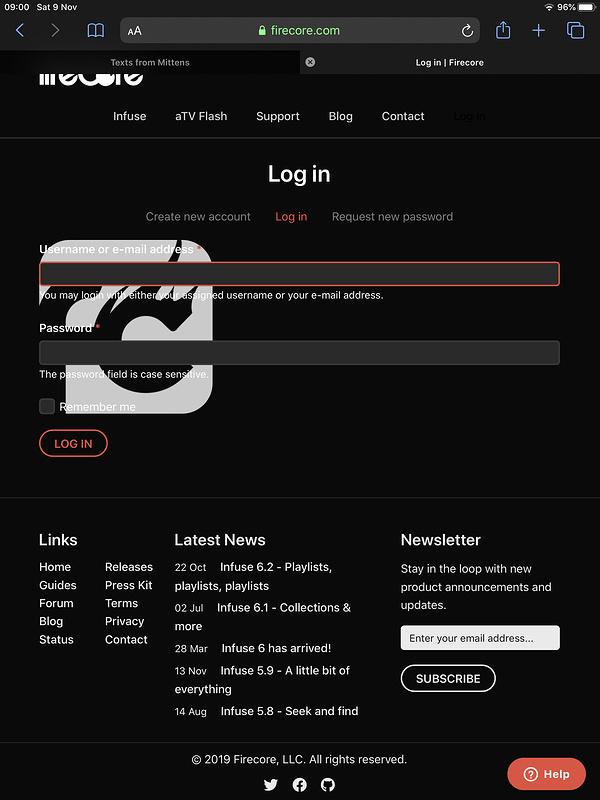This screenshot has width=600, height=800.
Task: Open the Infuse menu item
Action: coord(130,116)
